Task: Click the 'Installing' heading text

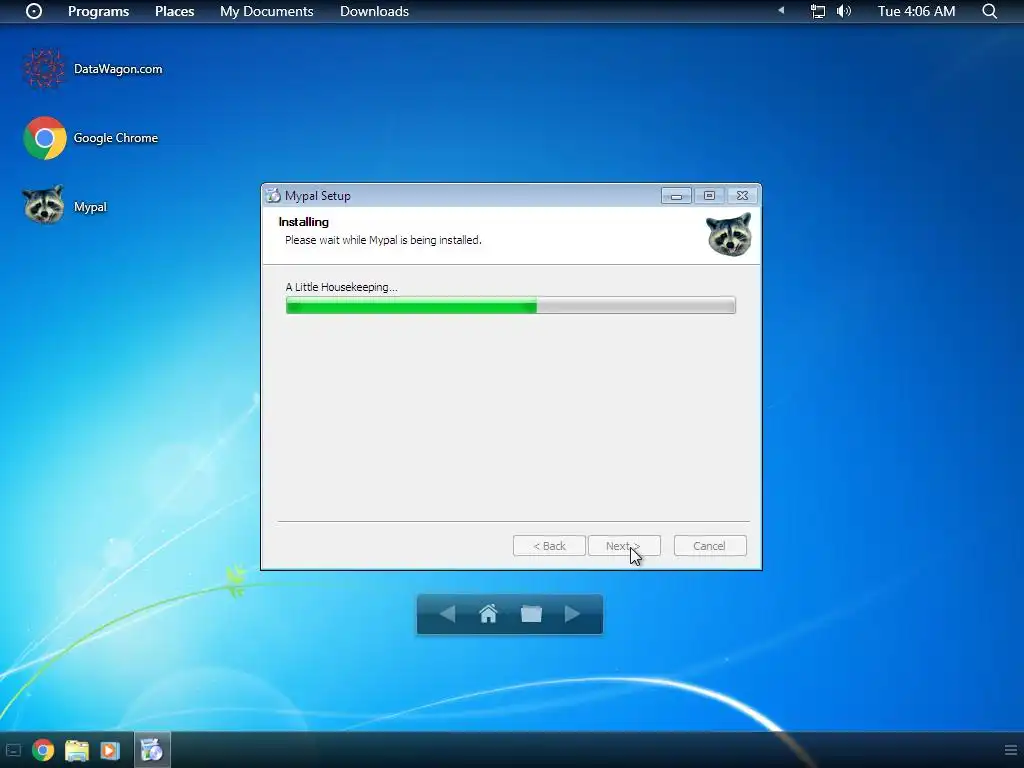Action: [304, 222]
